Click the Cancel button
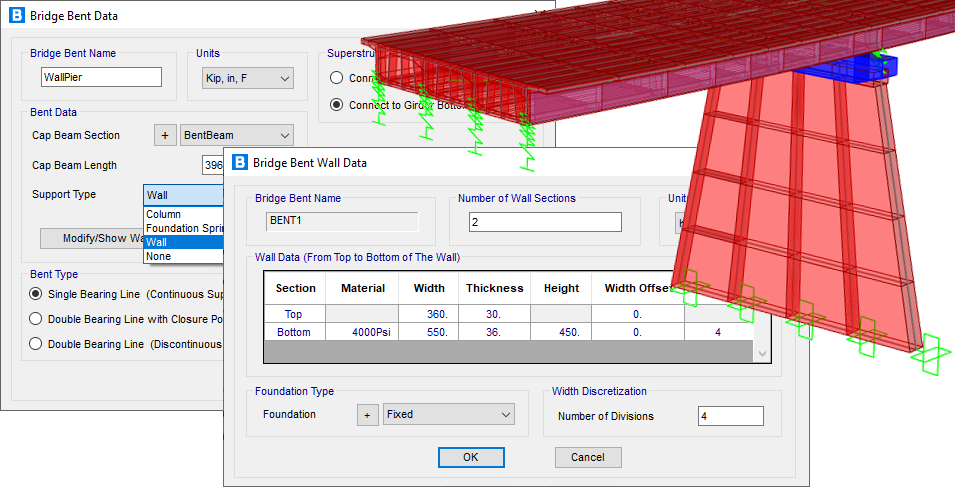This screenshot has height=487, width=955. [x=588, y=457]
